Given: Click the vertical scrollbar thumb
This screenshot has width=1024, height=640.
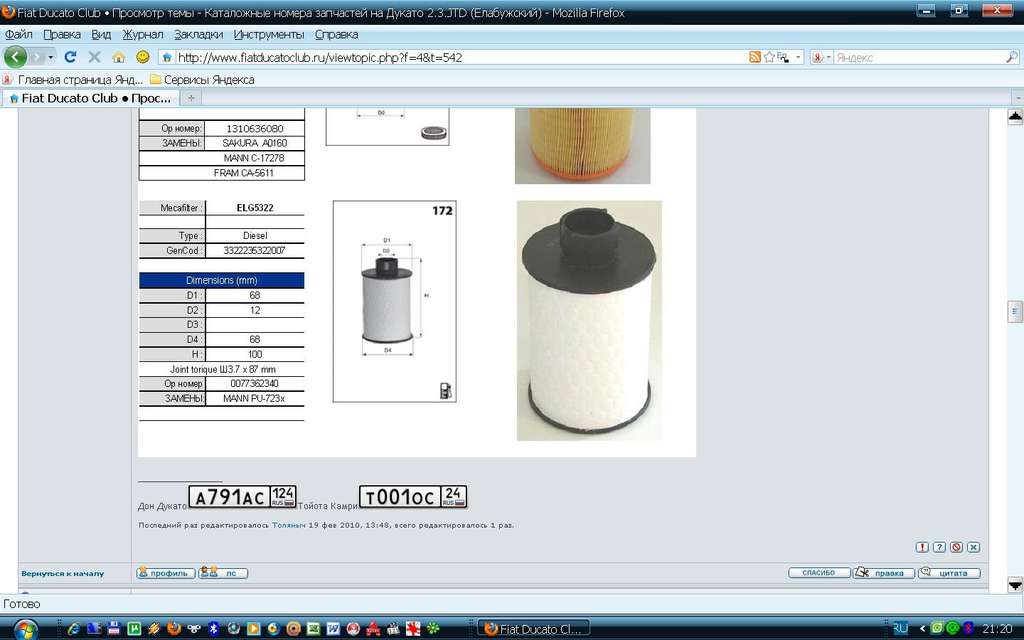Looking at the screenshot, I should tap(1015, 312).
